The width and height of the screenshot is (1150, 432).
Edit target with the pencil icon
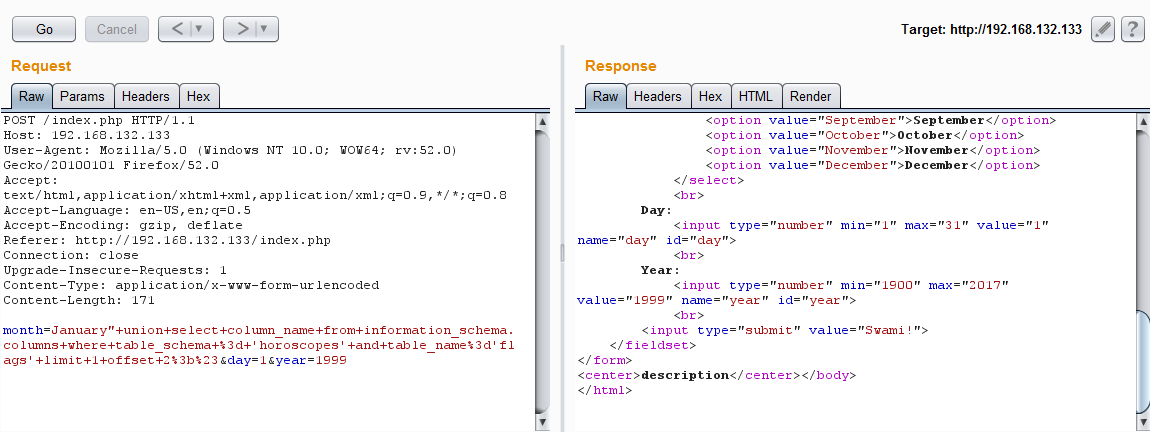(x=1103, y=29)
